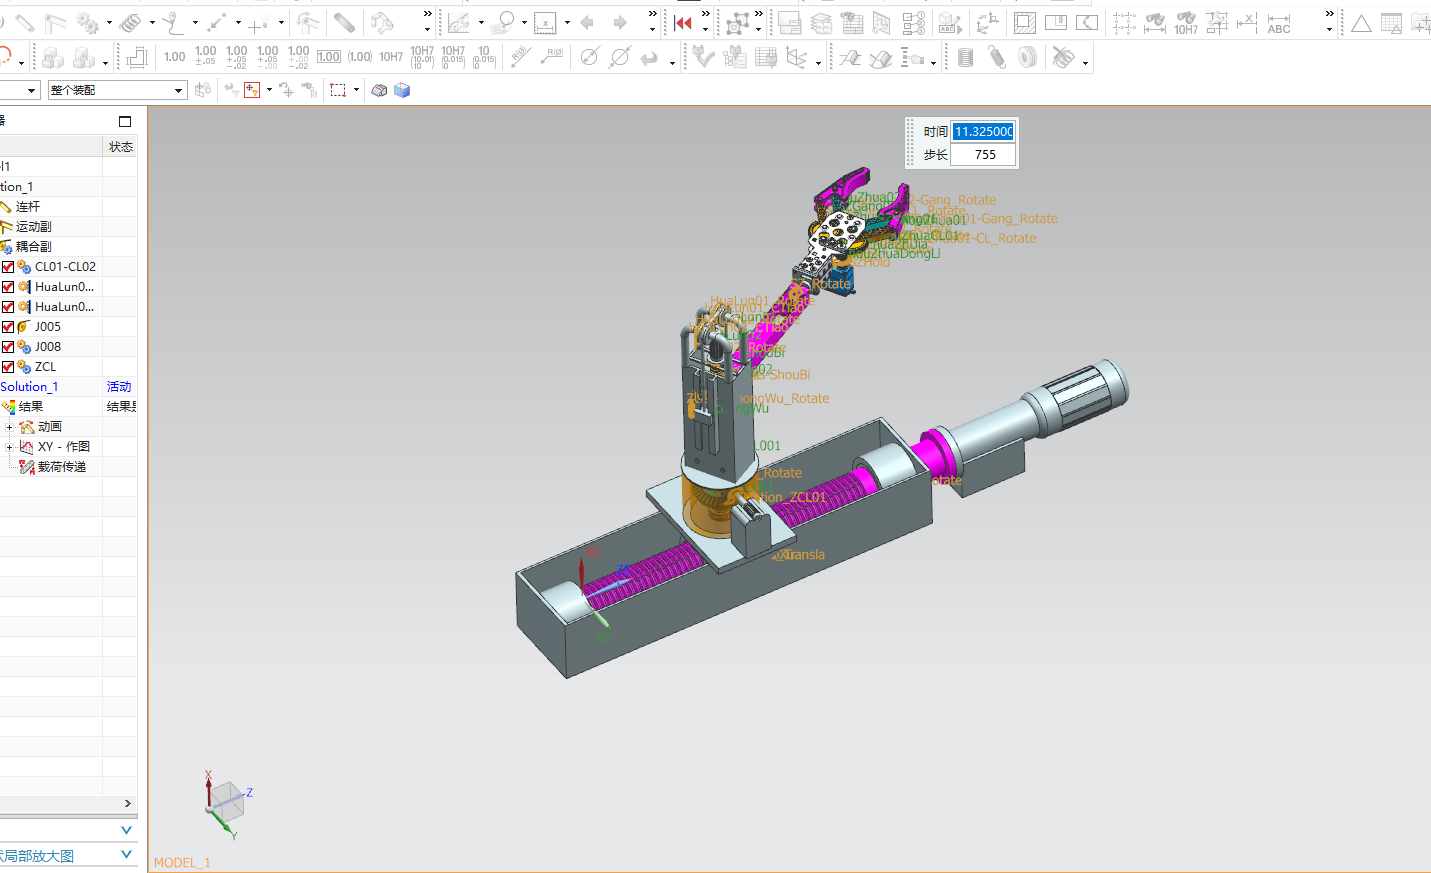Uncheck the J008 checkbox
Screen dimensions: 1431x873
tap(8, 347)
